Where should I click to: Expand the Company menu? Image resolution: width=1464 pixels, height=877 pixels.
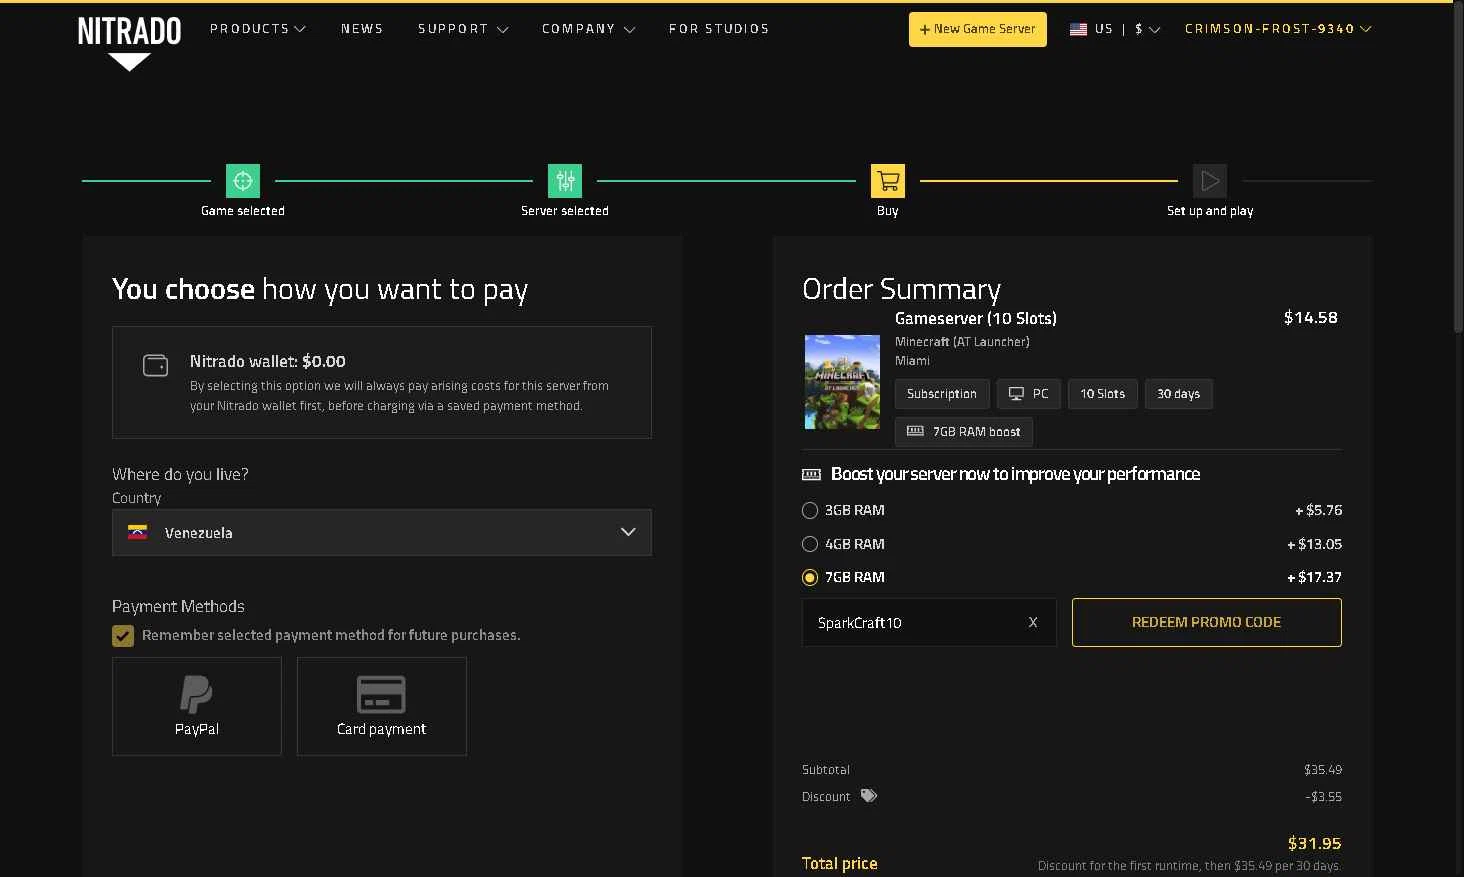[x=588, y=29]
